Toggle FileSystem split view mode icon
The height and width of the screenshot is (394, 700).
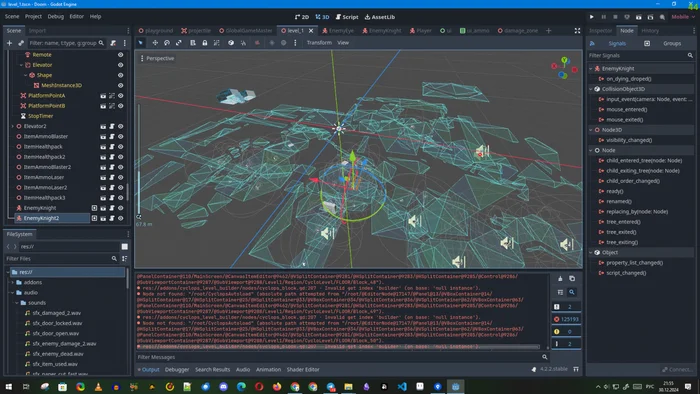(x=125, y=246)
